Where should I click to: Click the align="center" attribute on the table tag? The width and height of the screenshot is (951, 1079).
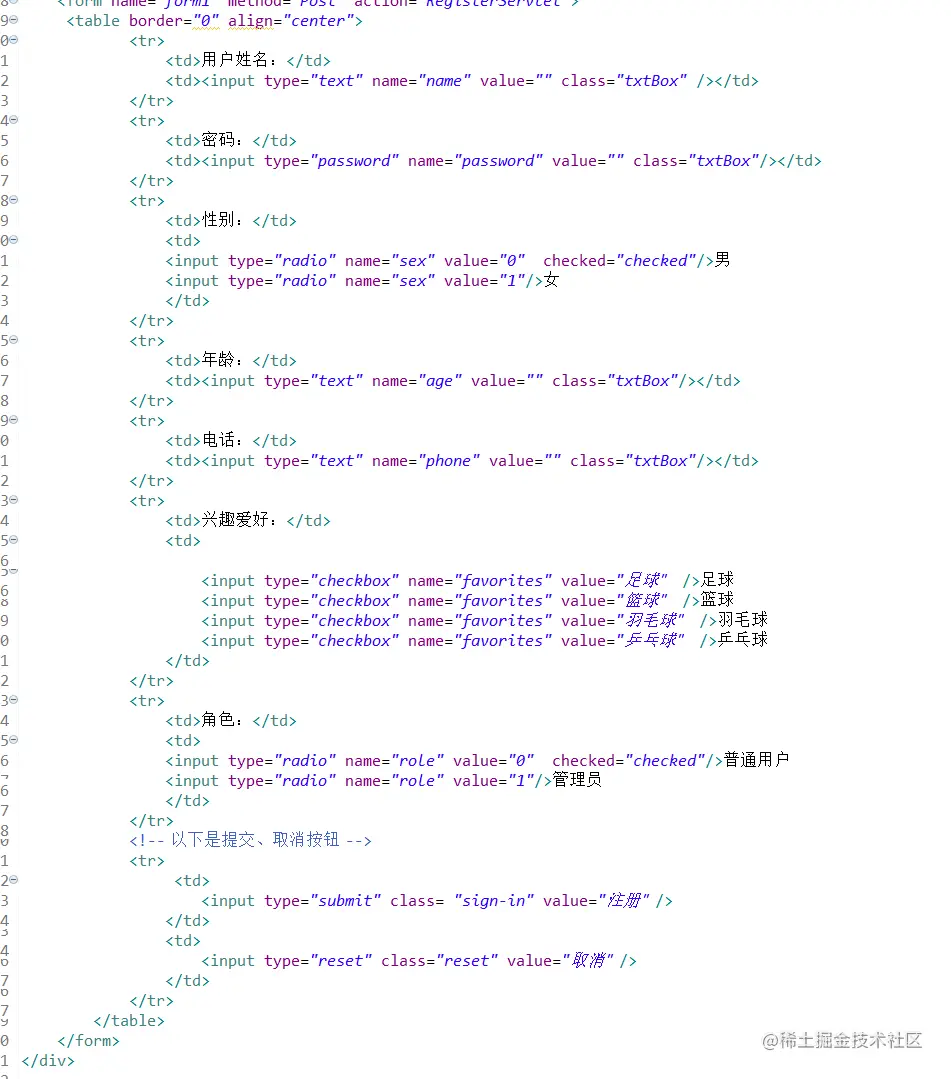click(x=290, y=21)
